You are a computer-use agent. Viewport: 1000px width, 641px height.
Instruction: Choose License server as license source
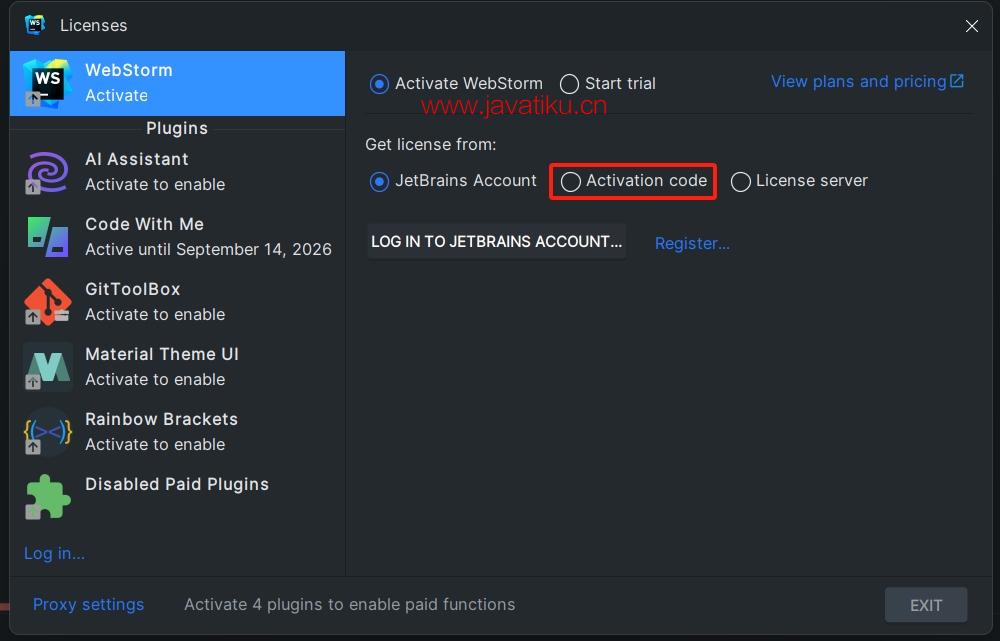pos(741,182)
